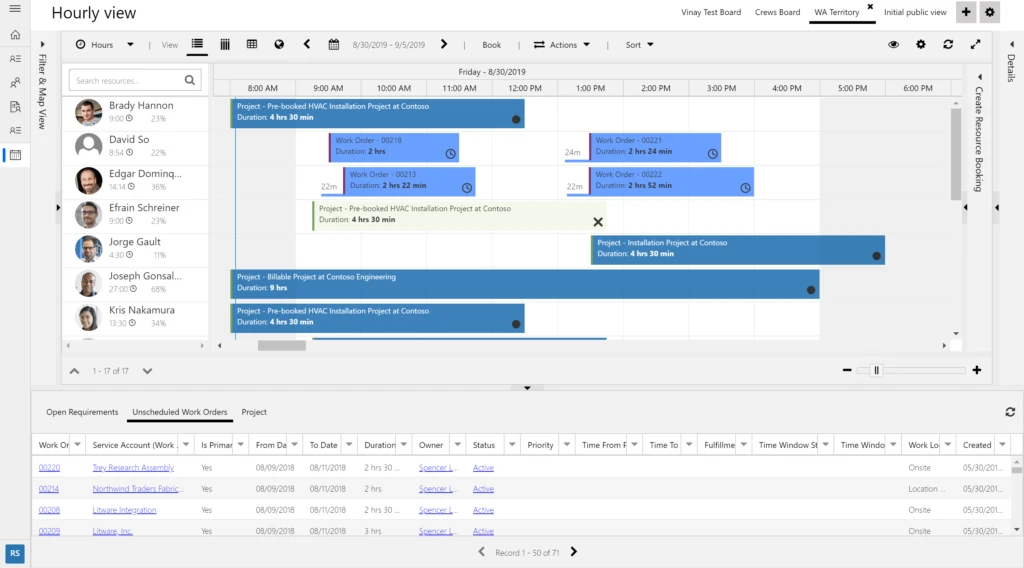Open work order 00220 link
The width and height of the screenshot is (1024, 568).
click(49, 468)
